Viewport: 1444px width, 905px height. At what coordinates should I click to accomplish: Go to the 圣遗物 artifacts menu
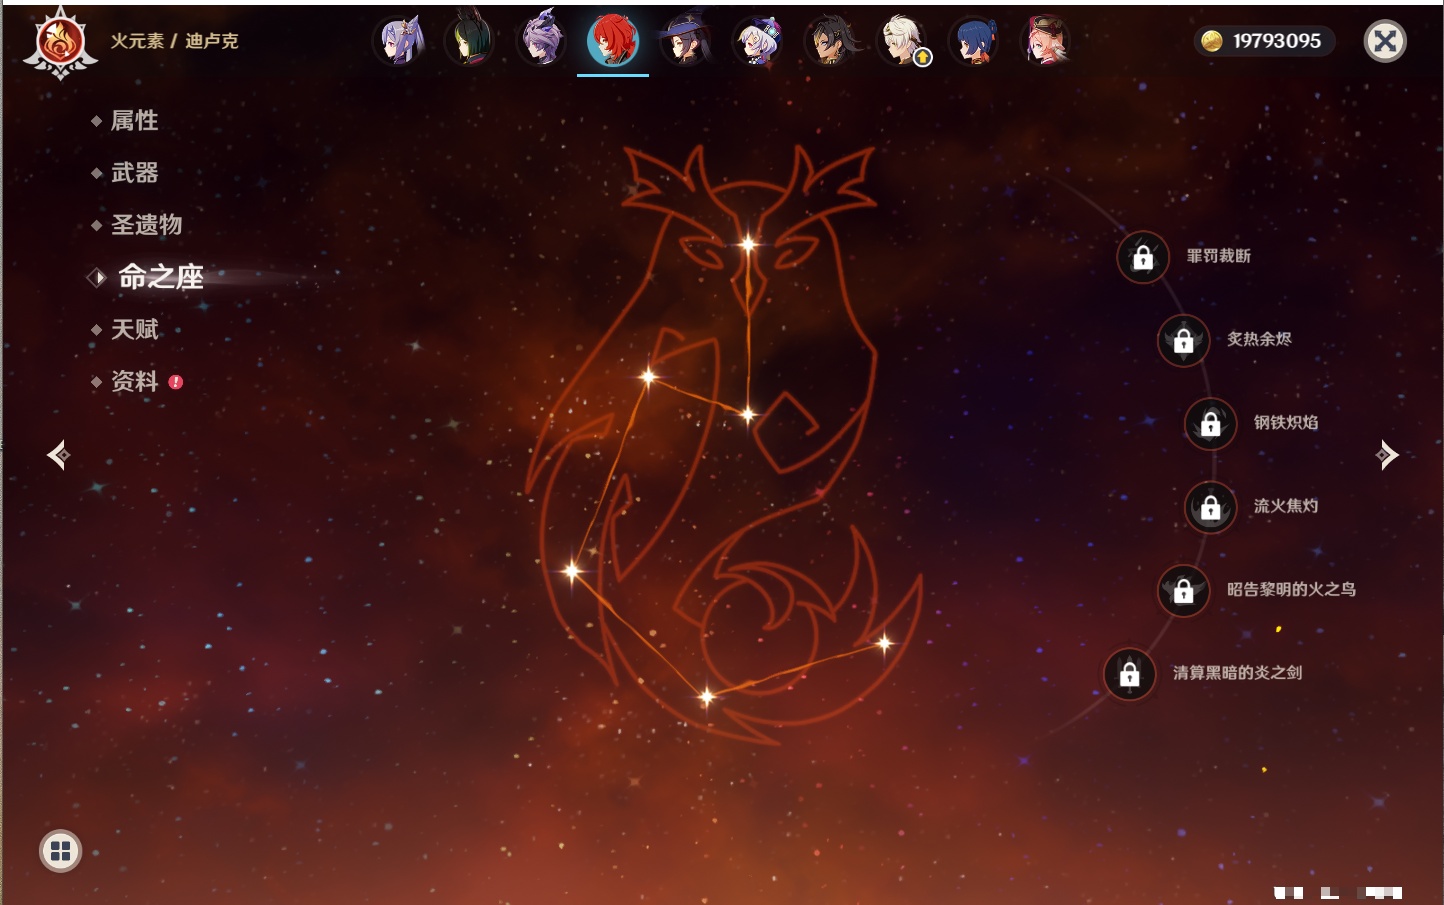pos(146,225)
